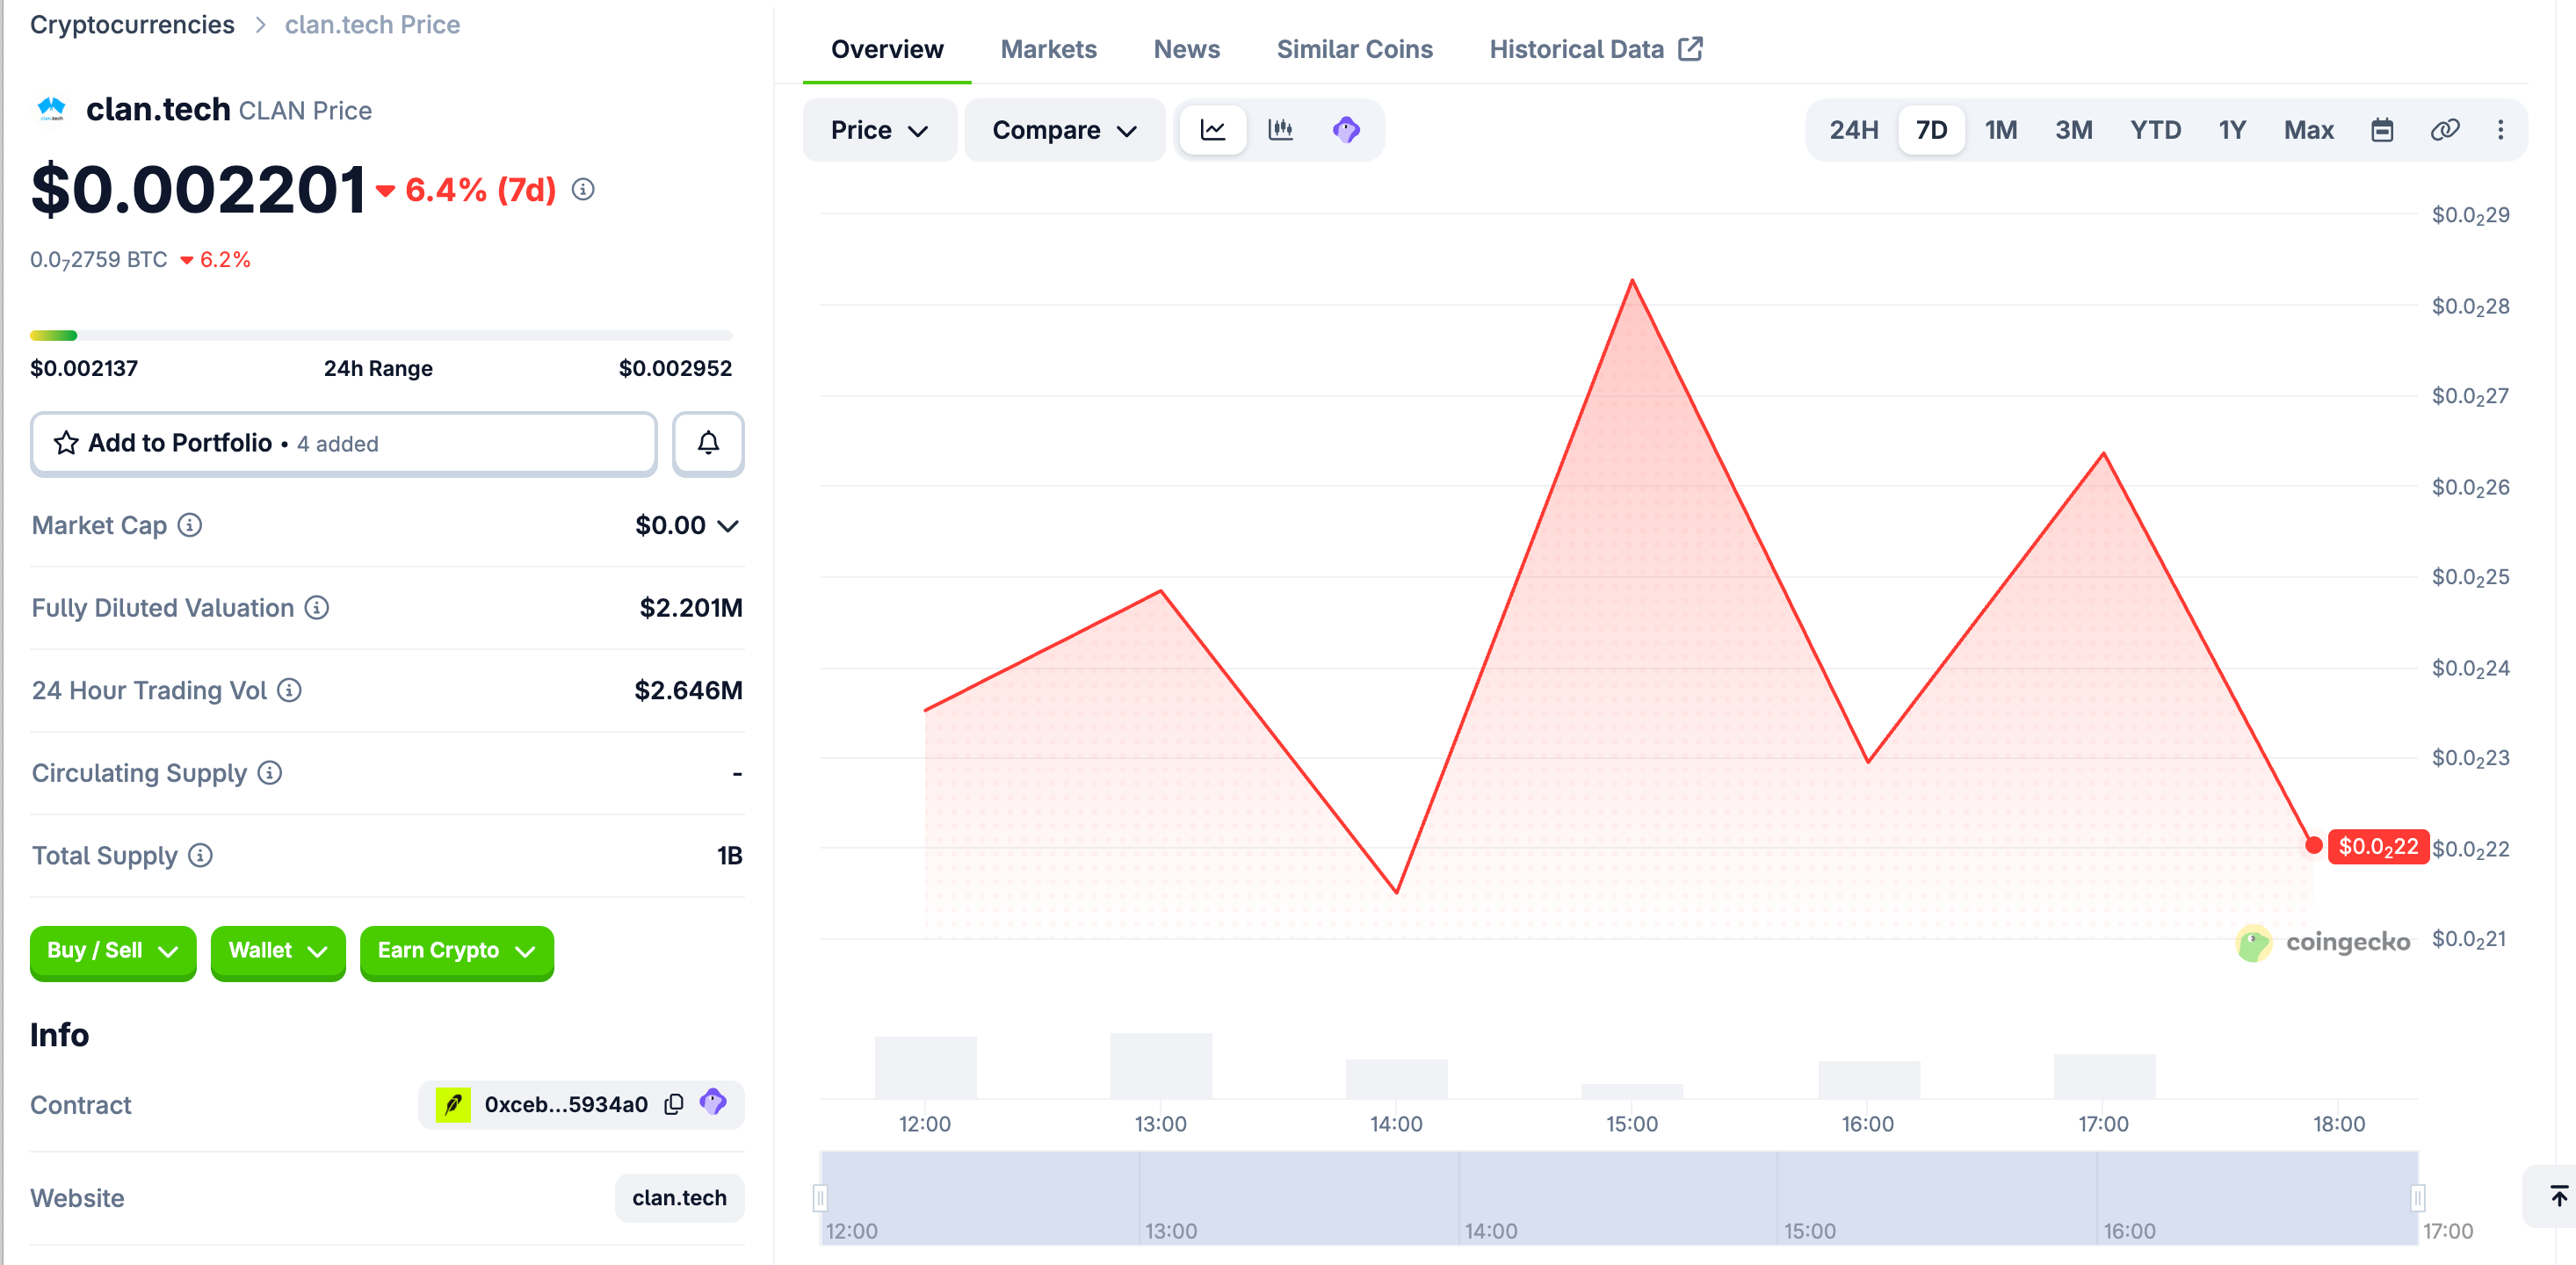
Task: Click Add to Portfolio button
Action: pyautogui.click(x=343, y=443)
